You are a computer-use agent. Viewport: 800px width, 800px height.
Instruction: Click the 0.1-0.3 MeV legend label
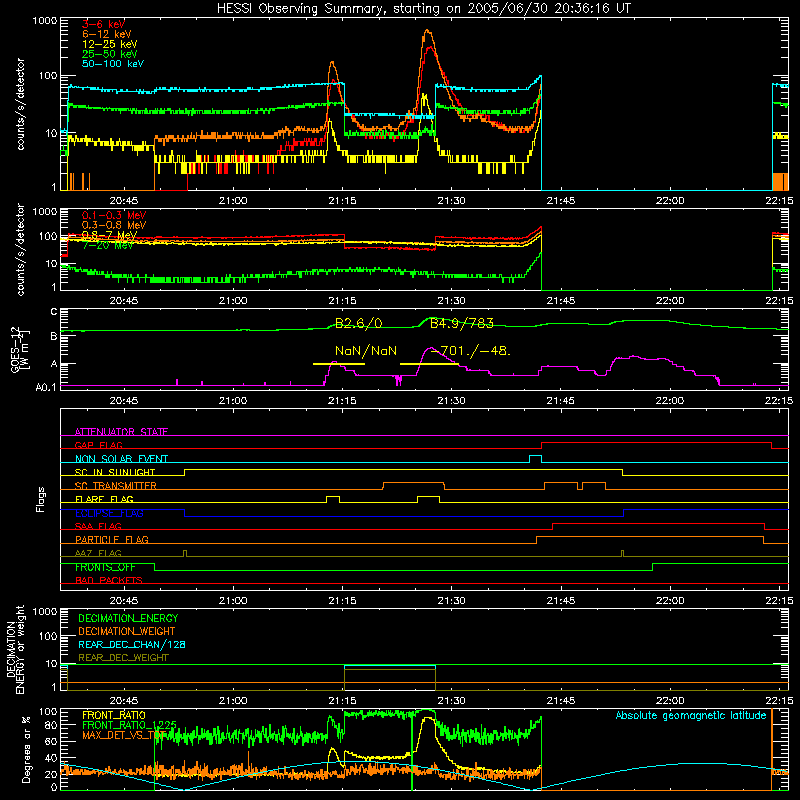point(114,215)
